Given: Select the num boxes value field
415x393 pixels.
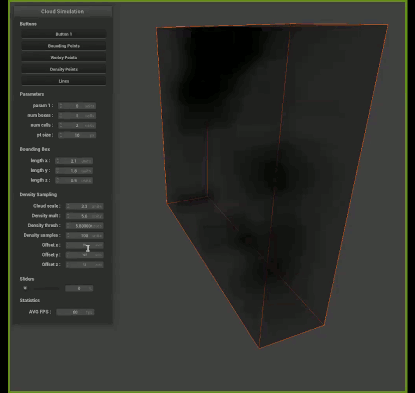Looking at the screenshot, I should point(77,115).
